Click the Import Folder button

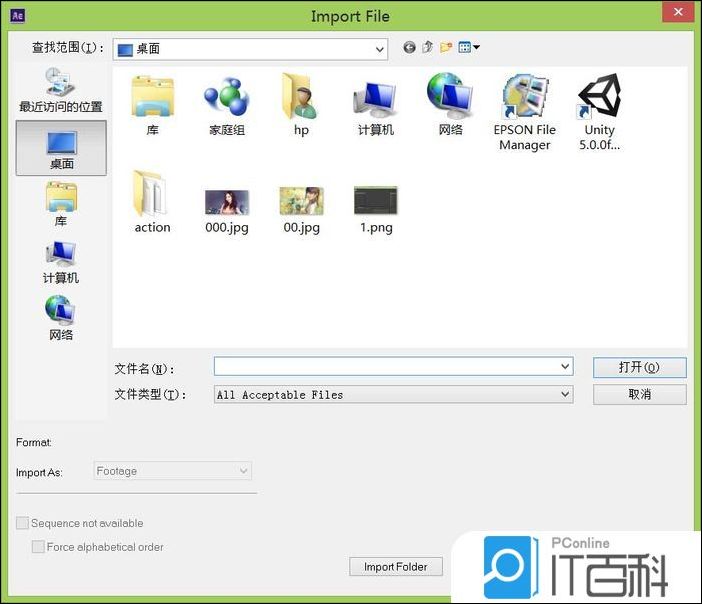coord(396,567)
